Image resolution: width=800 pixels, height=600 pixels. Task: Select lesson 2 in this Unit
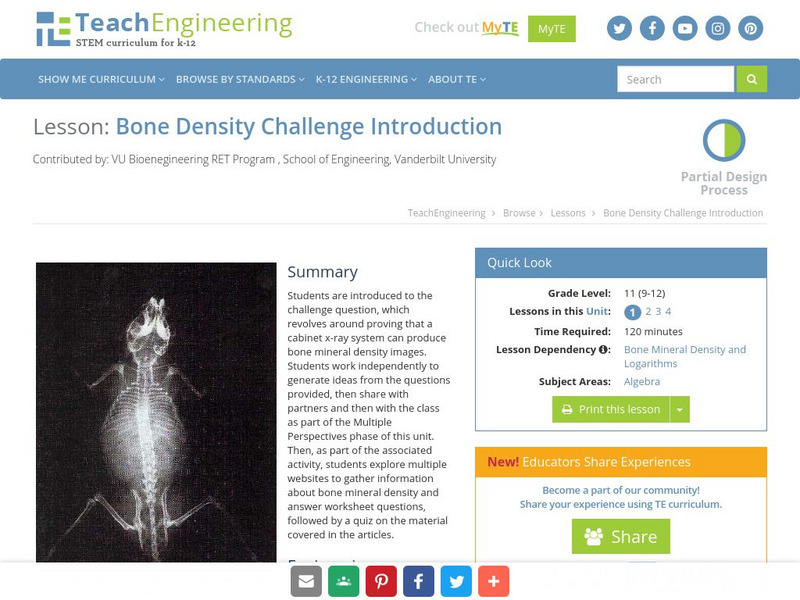coord(650,310)
